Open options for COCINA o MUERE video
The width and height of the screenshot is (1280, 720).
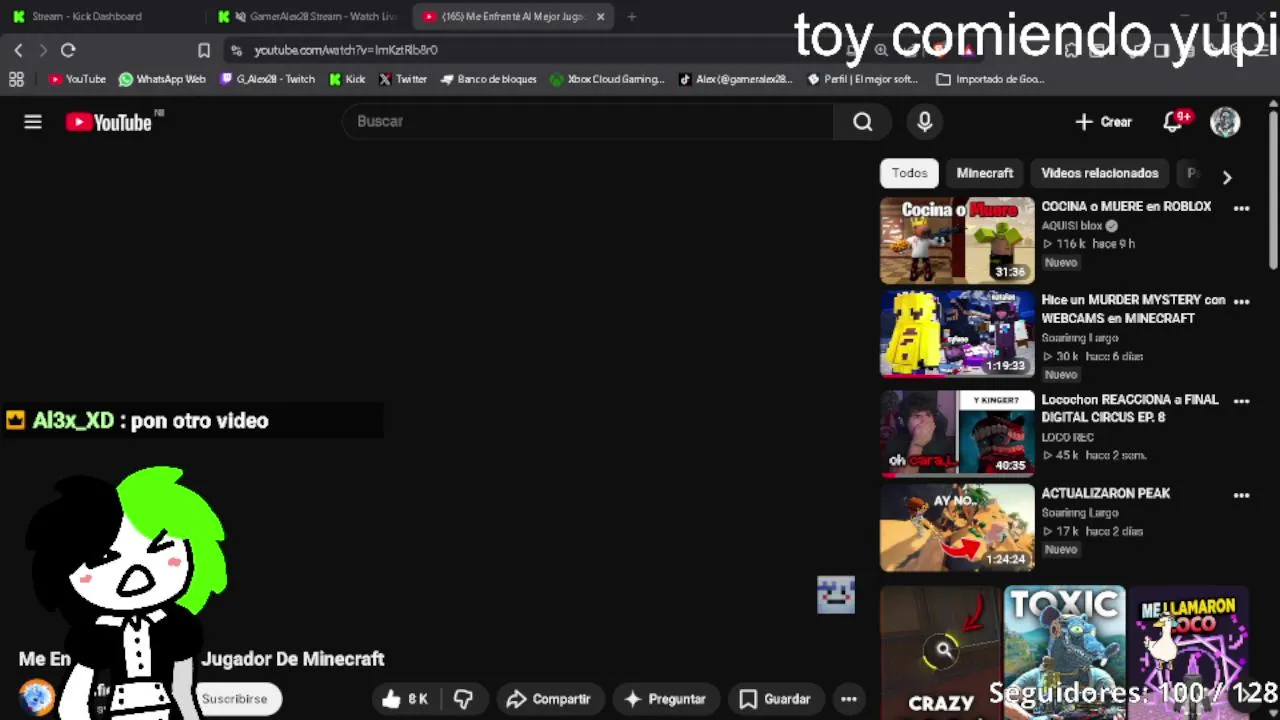(x=1241, y=208)
